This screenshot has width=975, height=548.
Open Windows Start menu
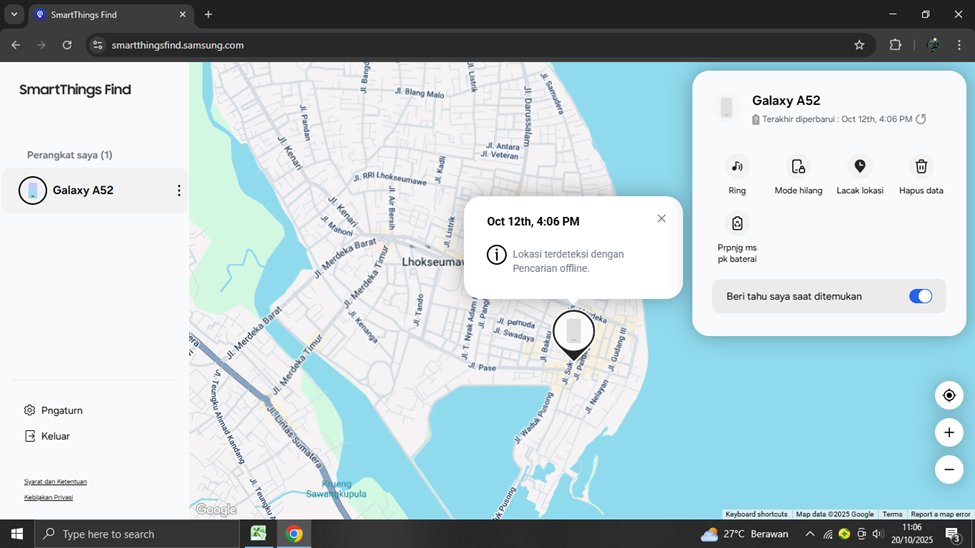[x=17, y=534]
